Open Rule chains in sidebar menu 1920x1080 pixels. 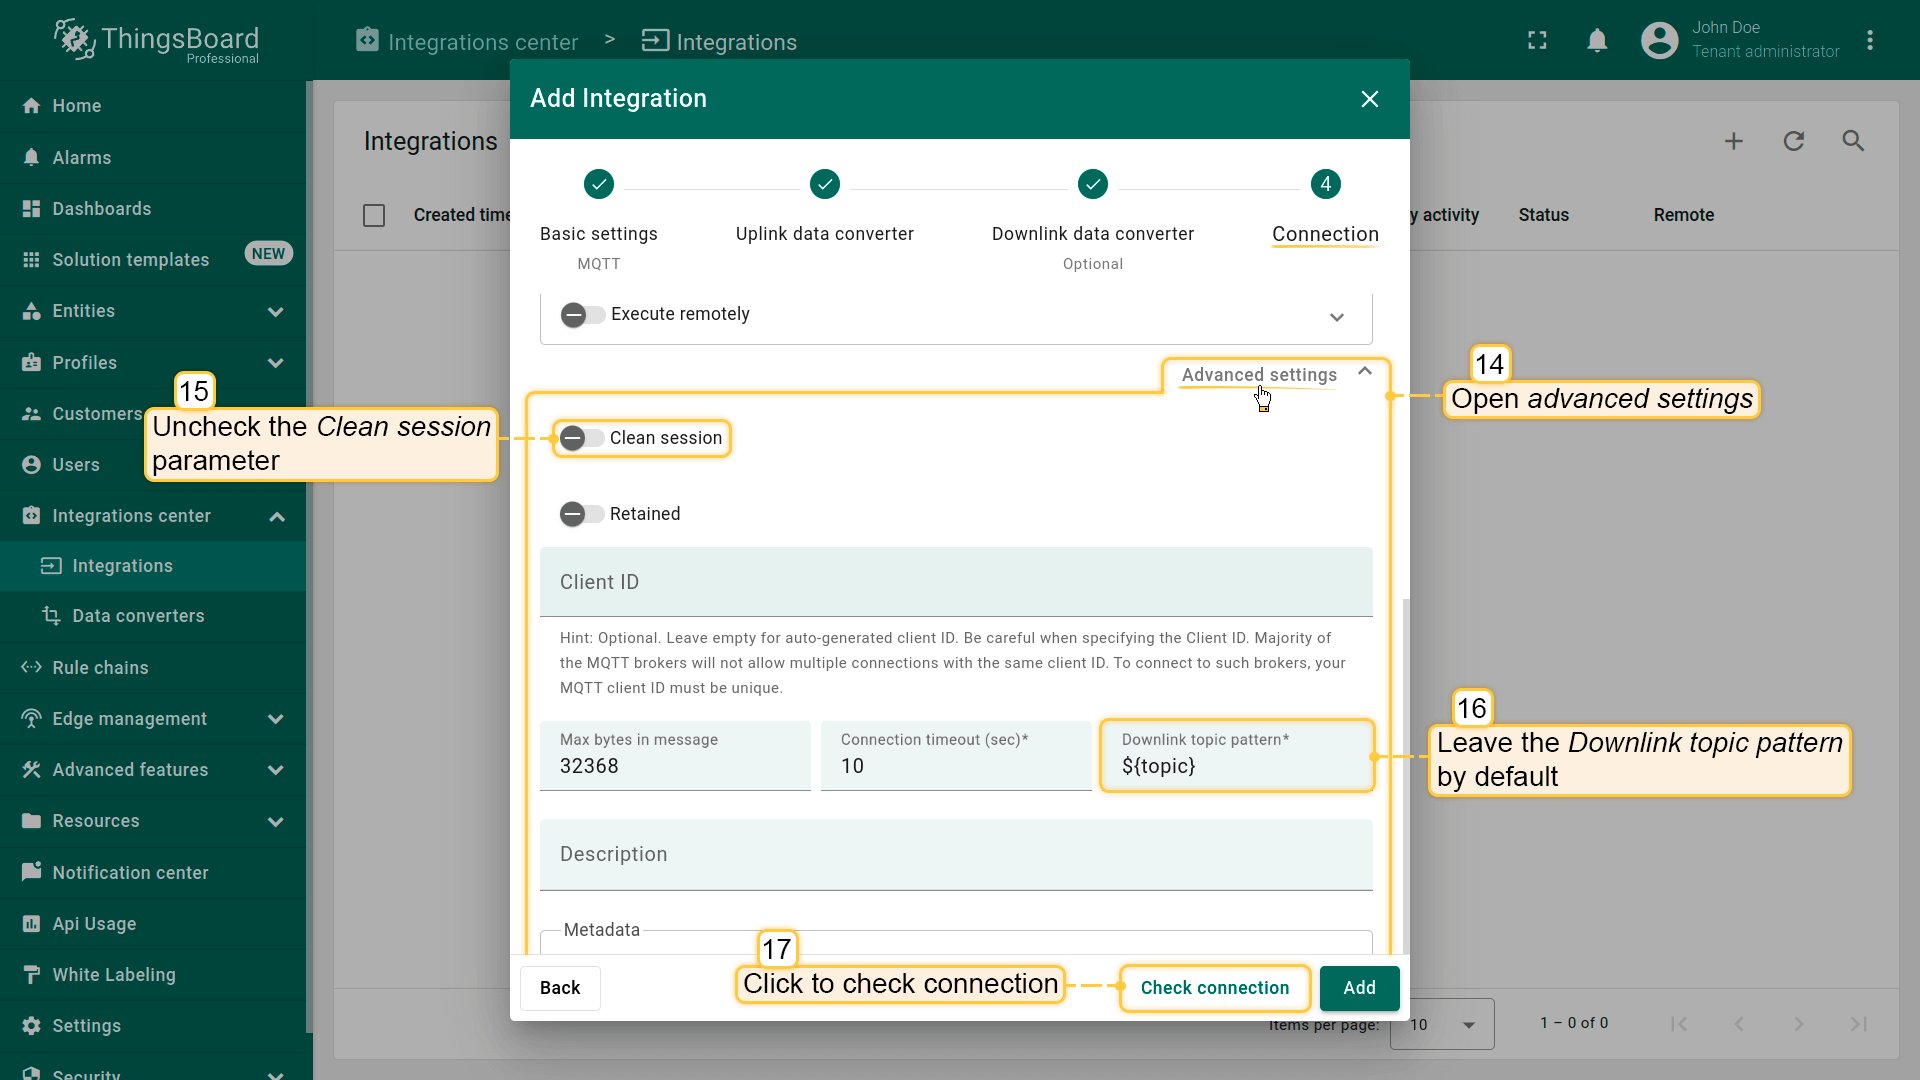point(100,668)
